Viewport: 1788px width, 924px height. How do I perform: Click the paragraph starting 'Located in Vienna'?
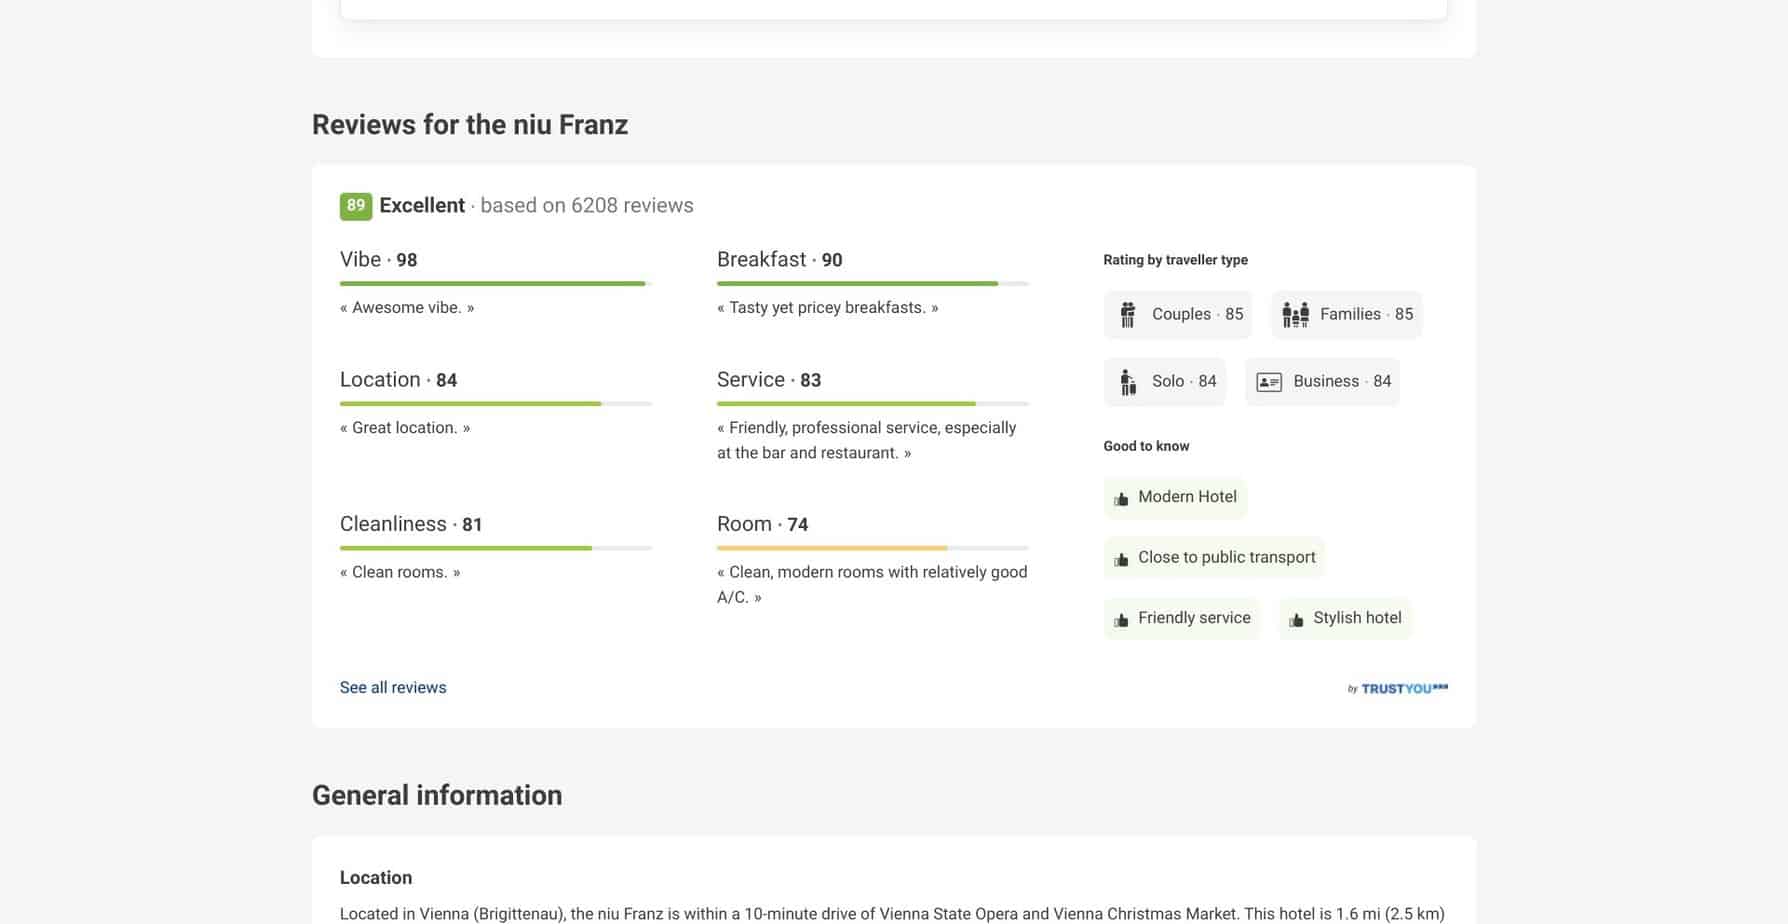point(892,914)
